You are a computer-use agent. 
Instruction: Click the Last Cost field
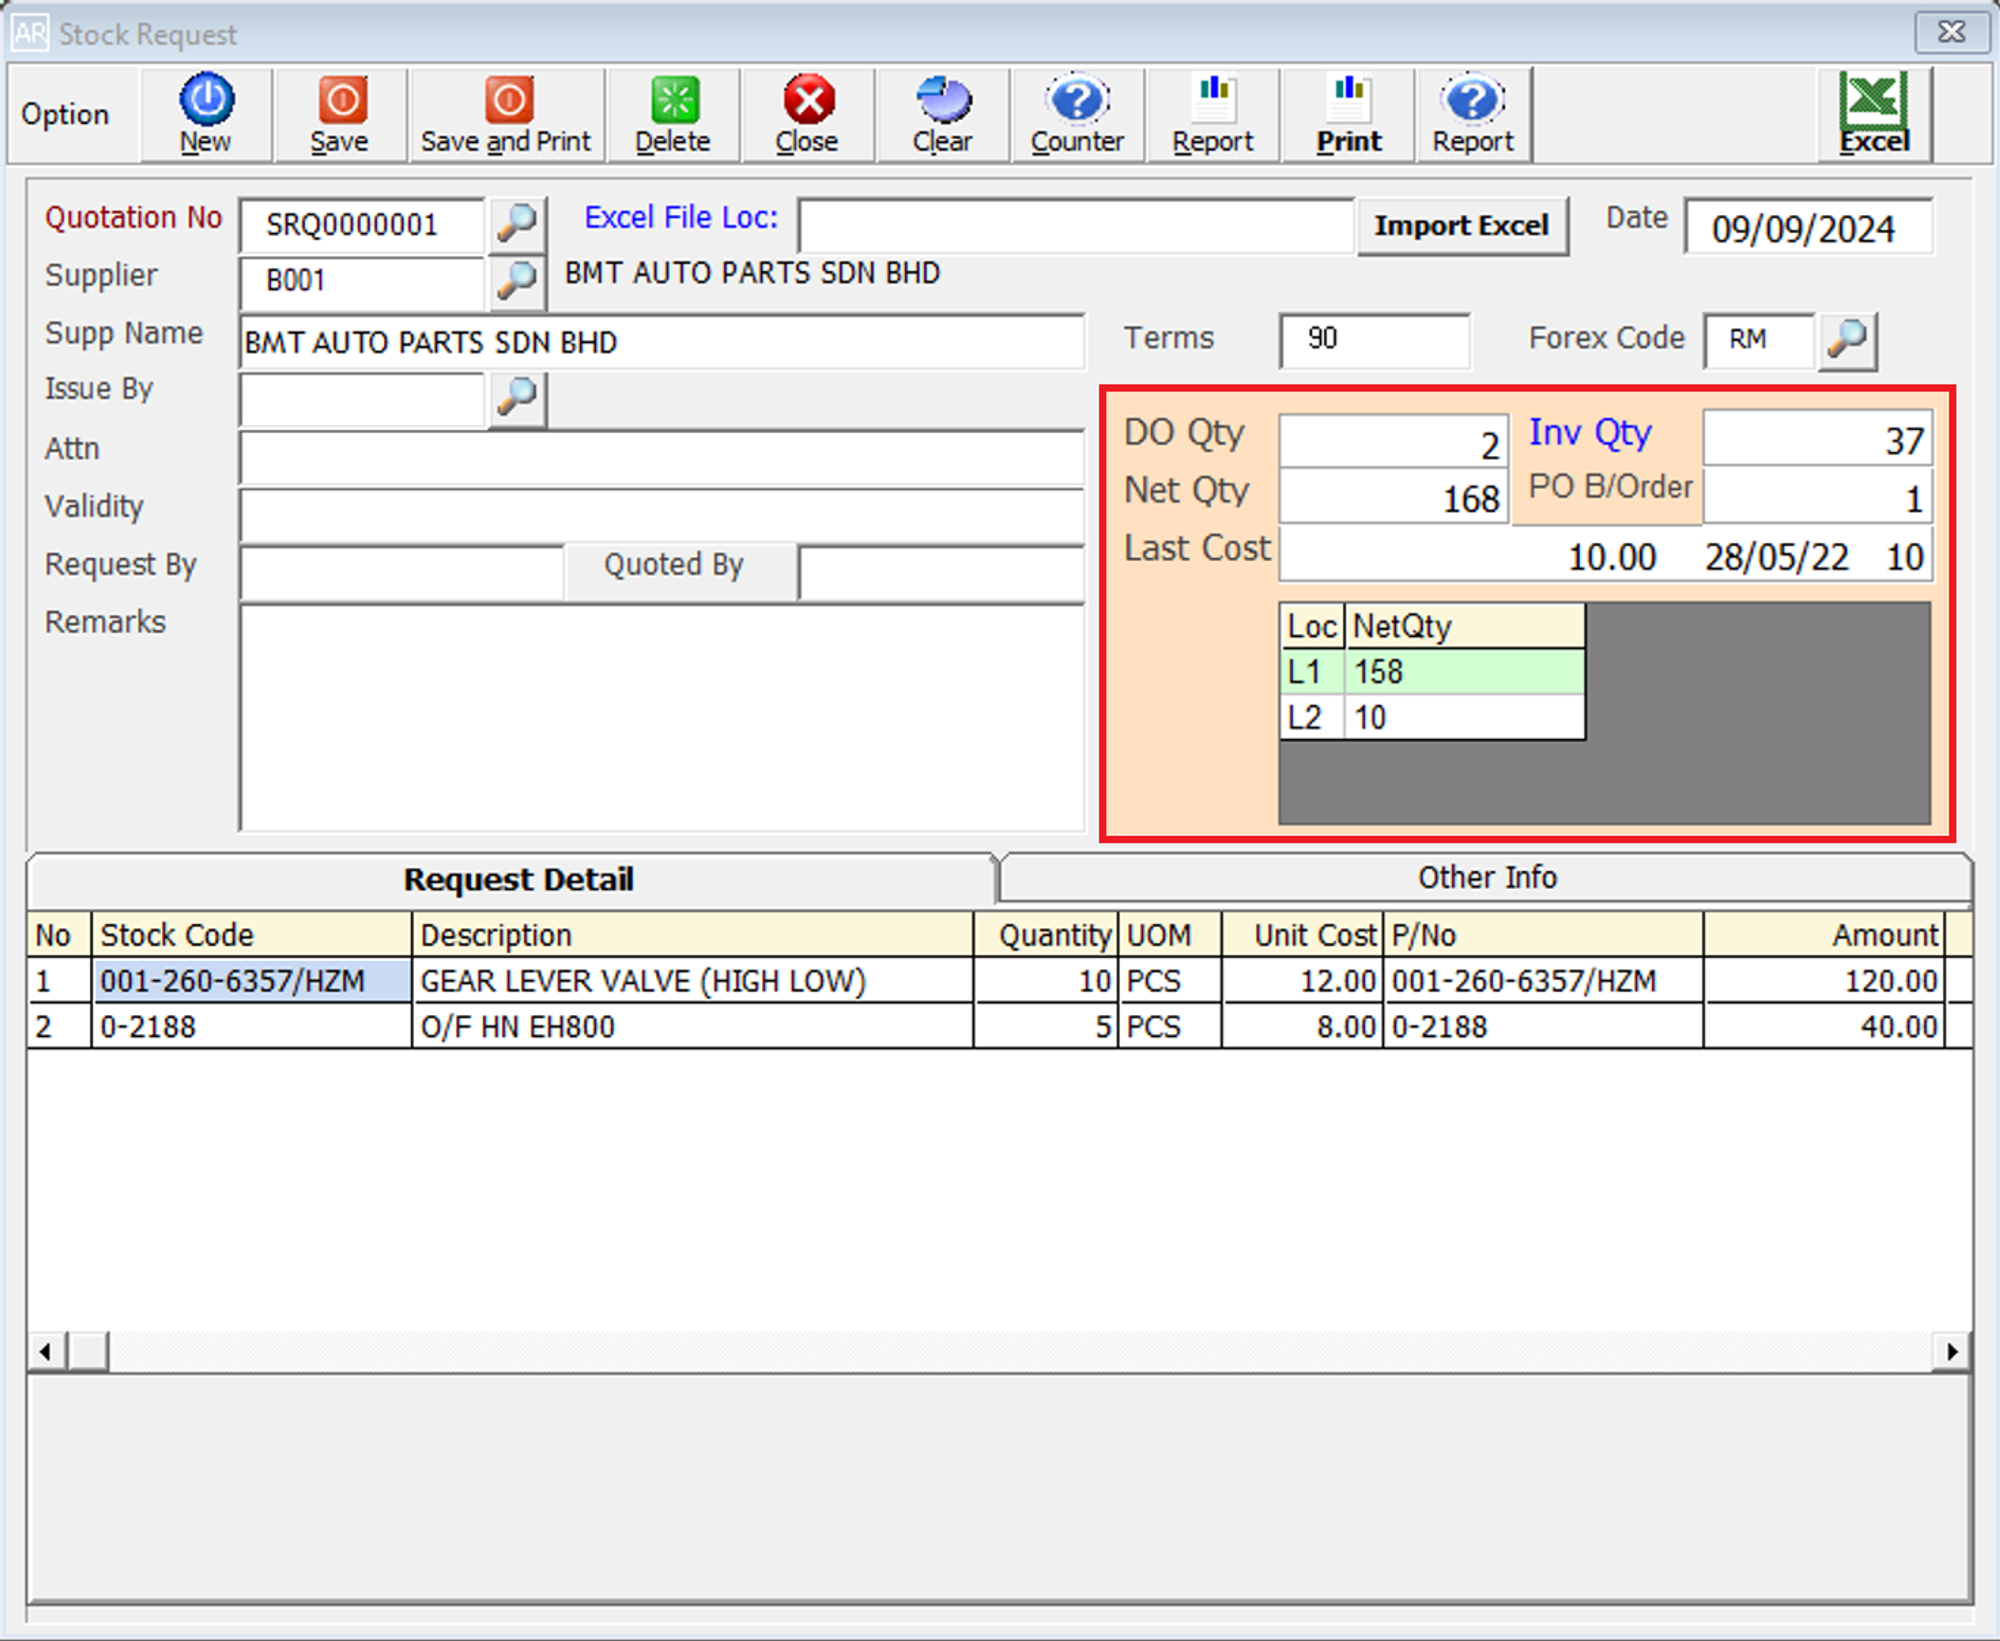click(1606, 554)
